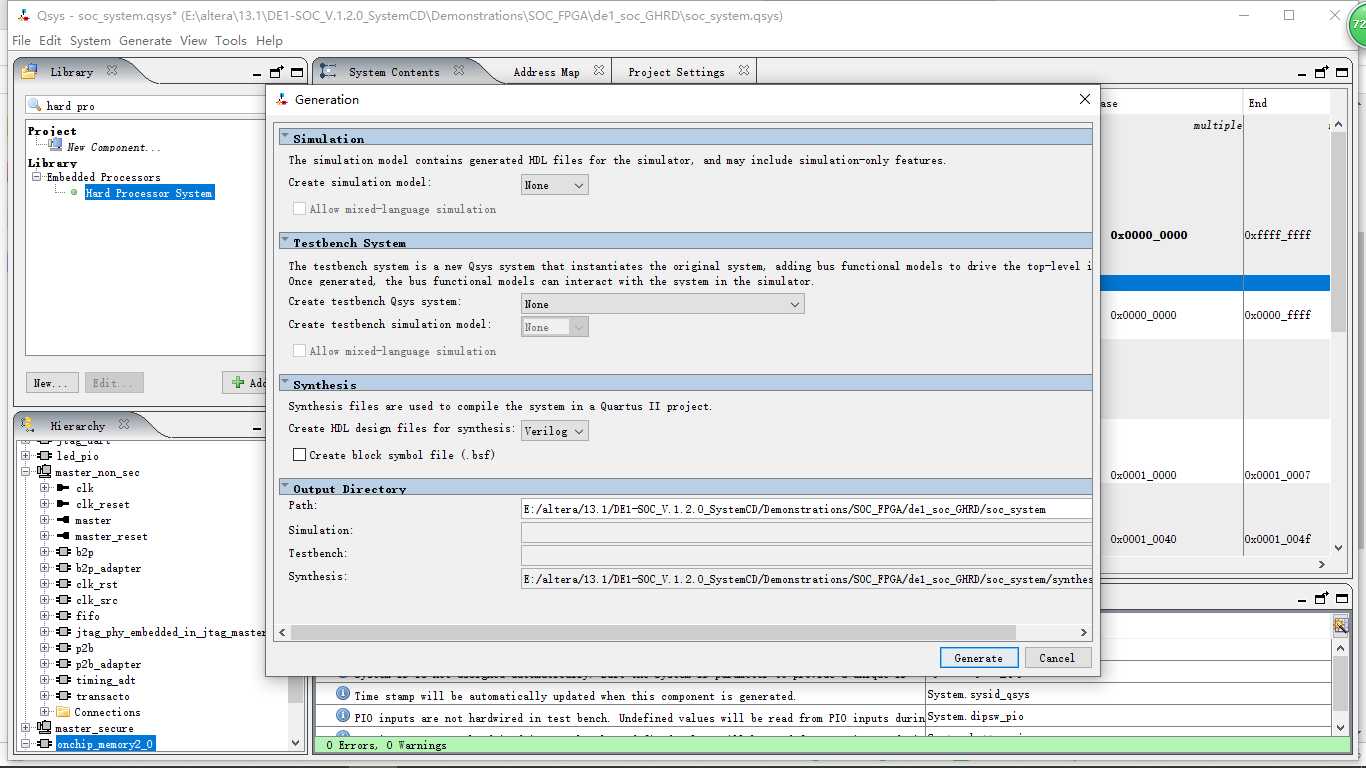The height and width of the screenshot is (768, 1366).
Task: Open the Generate menu
Action: click(x=146, y=41)
